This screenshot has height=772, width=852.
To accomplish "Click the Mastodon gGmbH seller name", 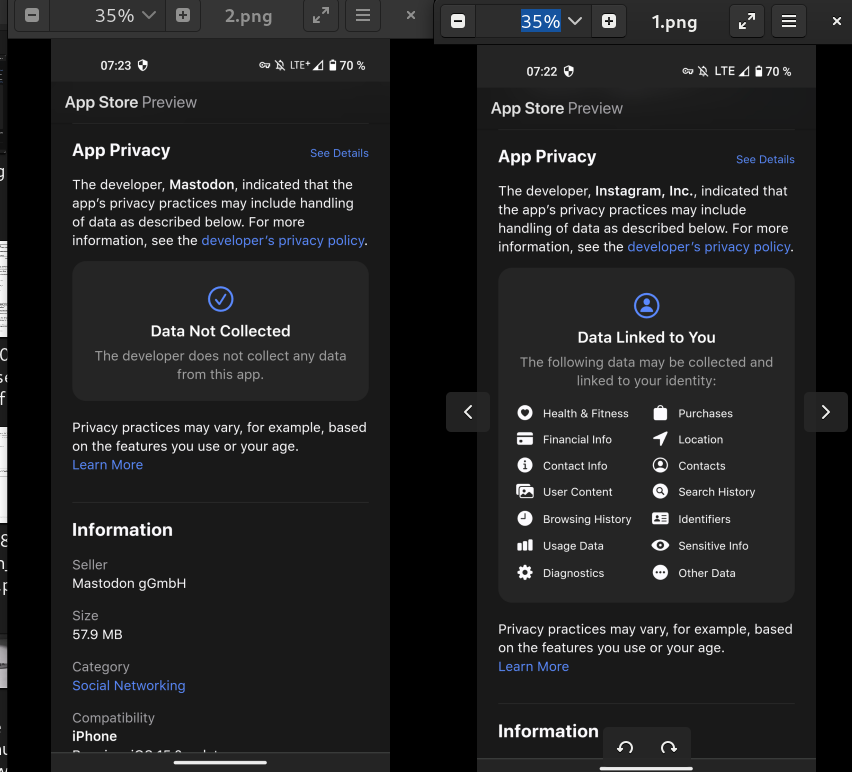I will click(129, 583).
